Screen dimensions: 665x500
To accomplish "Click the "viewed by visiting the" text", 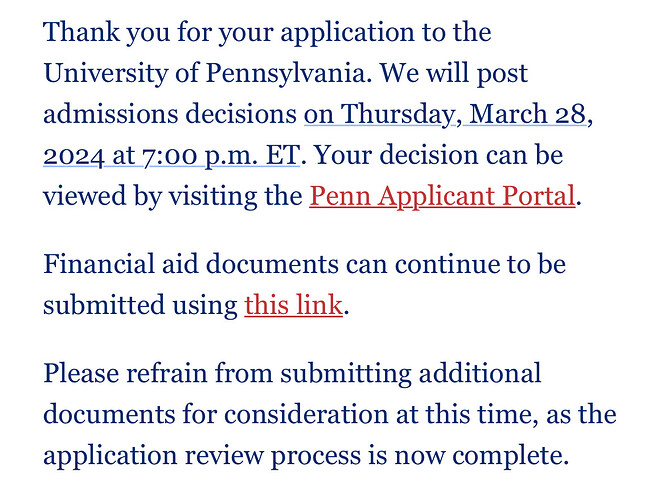I will coord(173,196).
